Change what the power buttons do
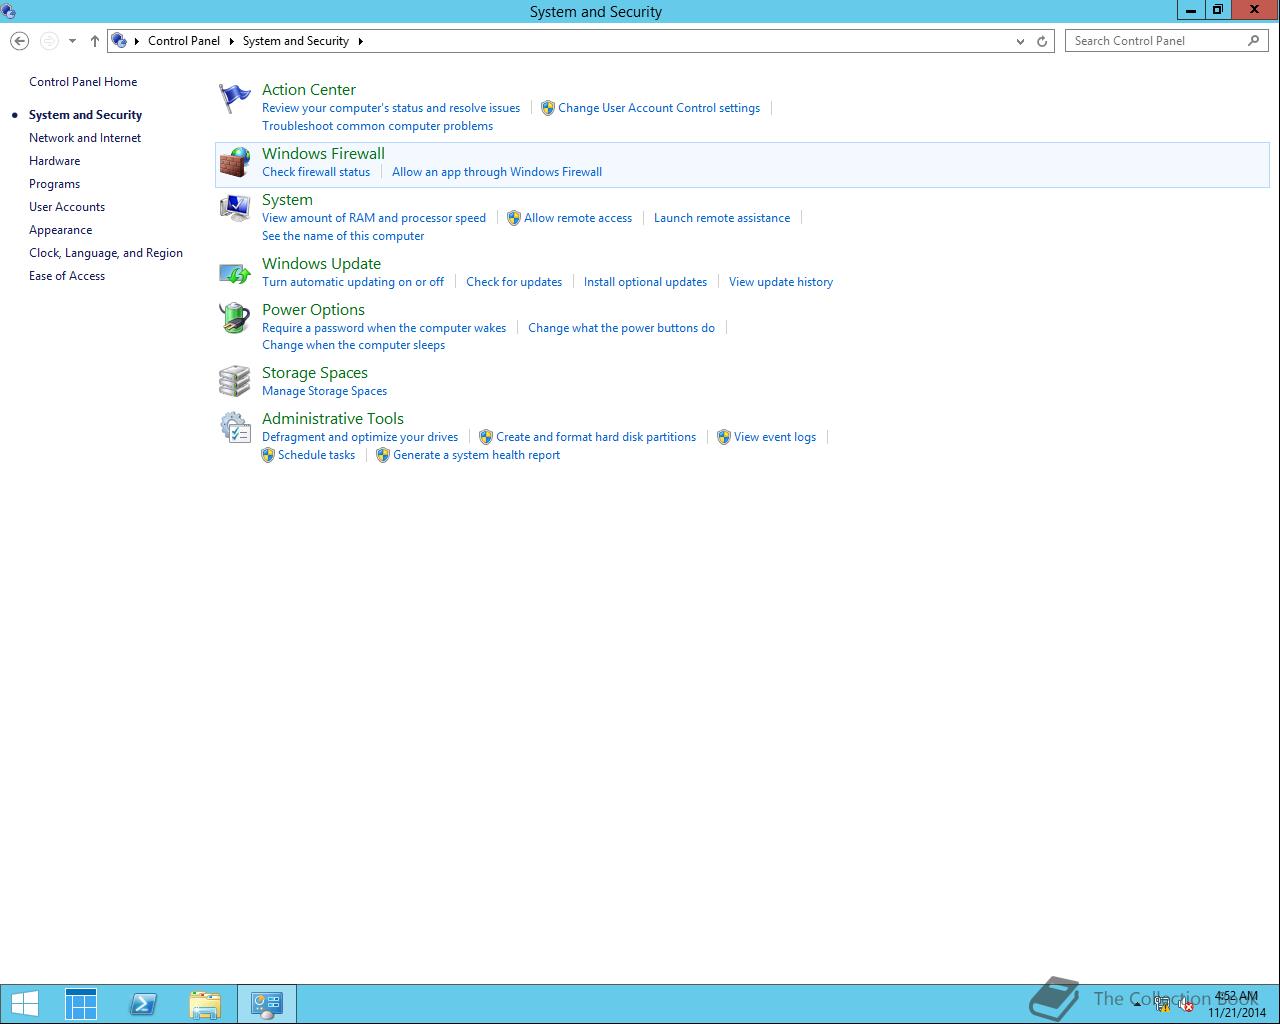Viewport: 1280px width, 1024px height. (x=621, y=328)
